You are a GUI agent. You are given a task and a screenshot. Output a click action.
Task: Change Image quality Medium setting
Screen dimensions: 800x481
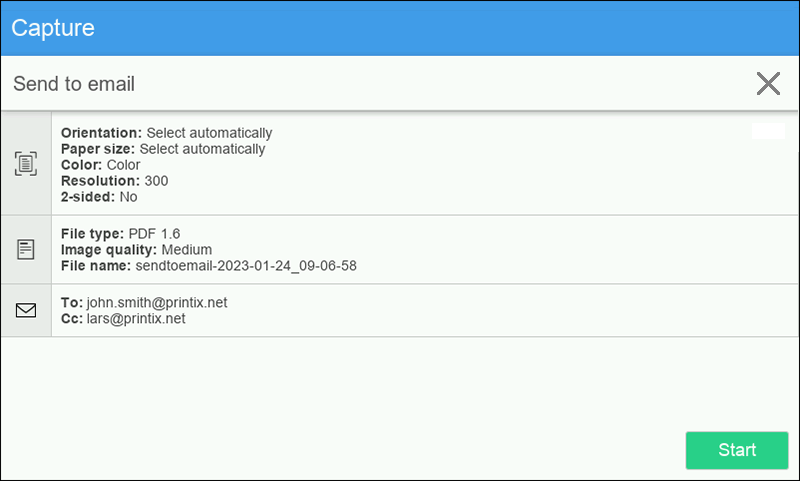[136, 249]
